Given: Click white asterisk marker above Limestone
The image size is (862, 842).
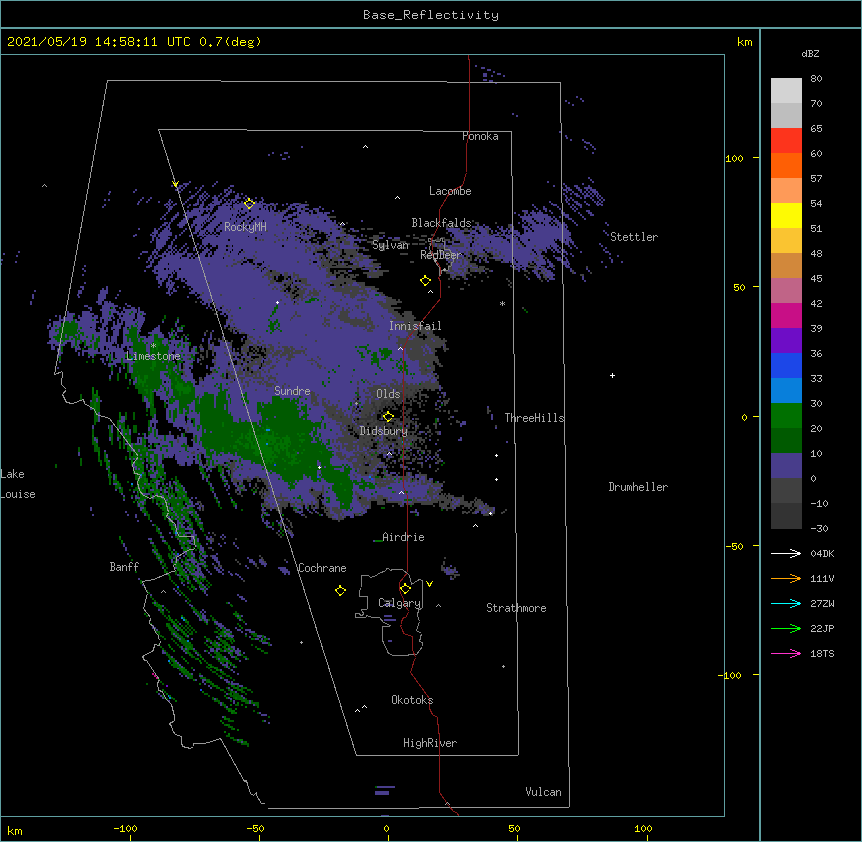Looking at the screenshot, I should pos(153,346).
